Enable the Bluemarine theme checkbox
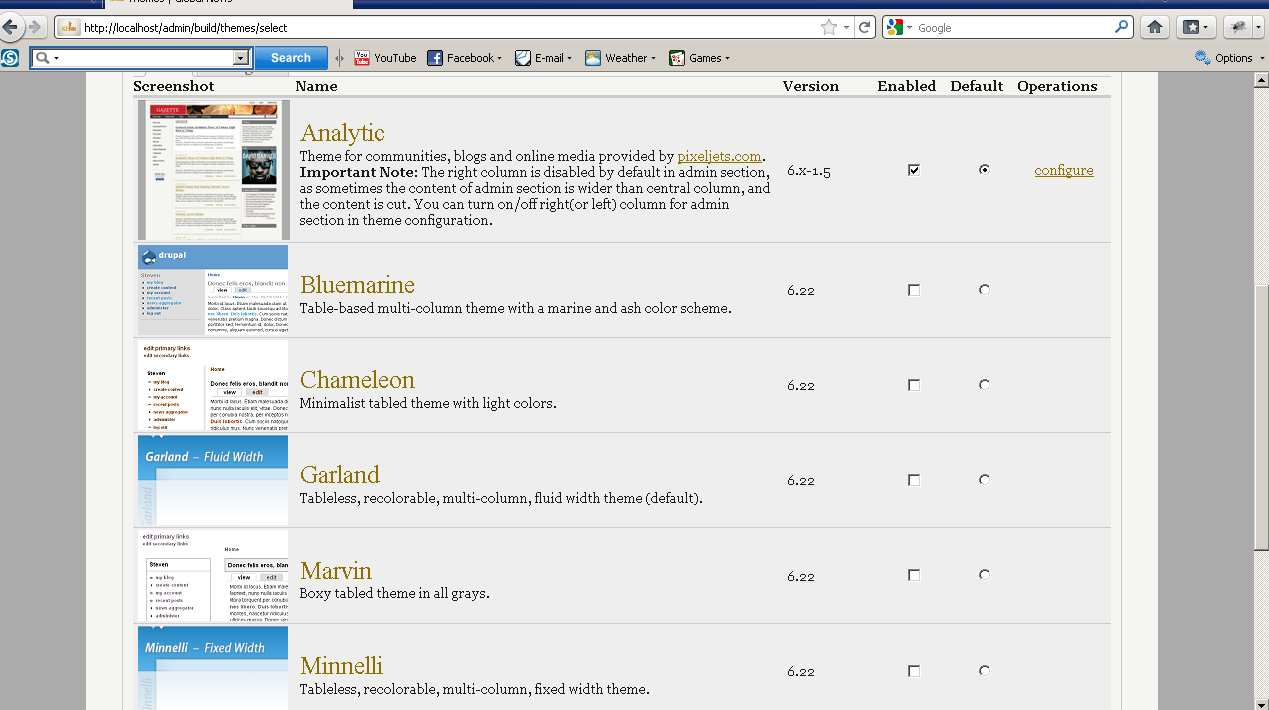Screen dimensions: 1269x710 click(x=913, y=290)
